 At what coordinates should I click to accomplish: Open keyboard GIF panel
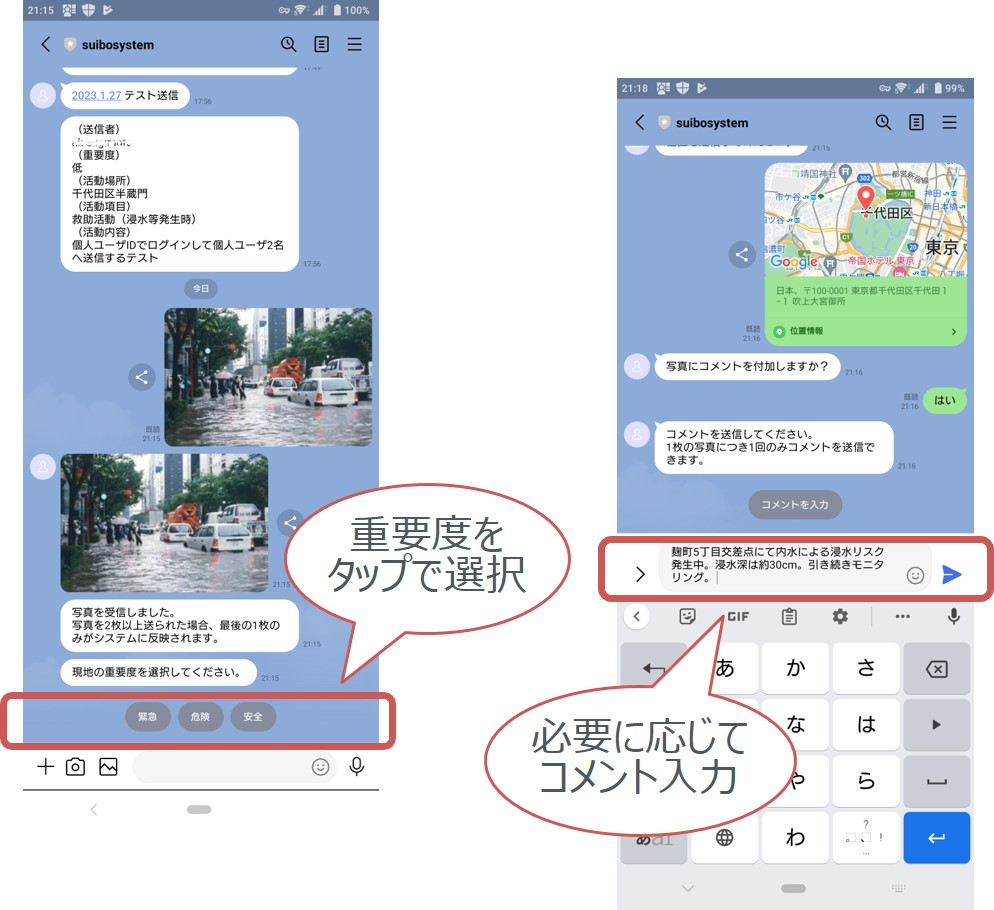(738, 616)
